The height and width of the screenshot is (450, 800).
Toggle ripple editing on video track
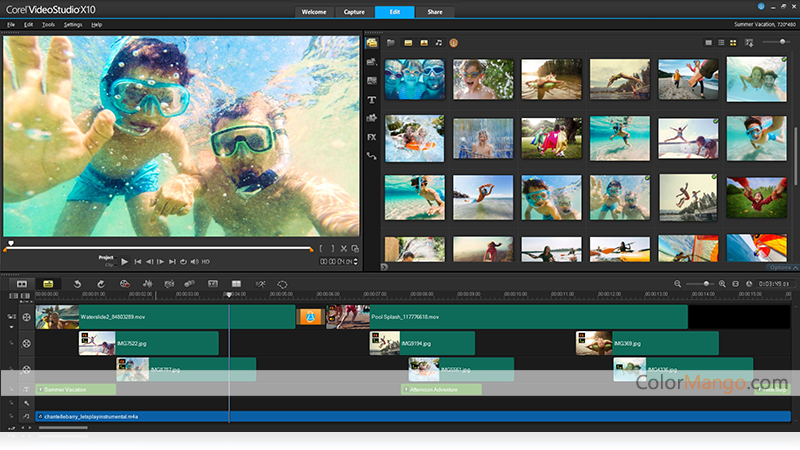[x=11, y=317]
